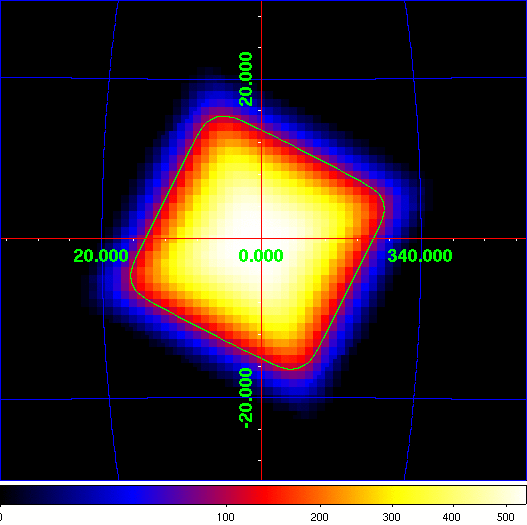Click the colorbar at the 100 tick
527x525 pixels.
tap(226, 495)
